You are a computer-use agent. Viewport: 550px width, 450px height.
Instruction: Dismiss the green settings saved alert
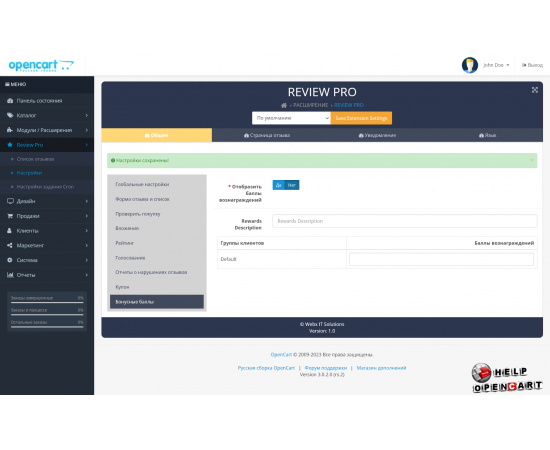pos(532,160)
